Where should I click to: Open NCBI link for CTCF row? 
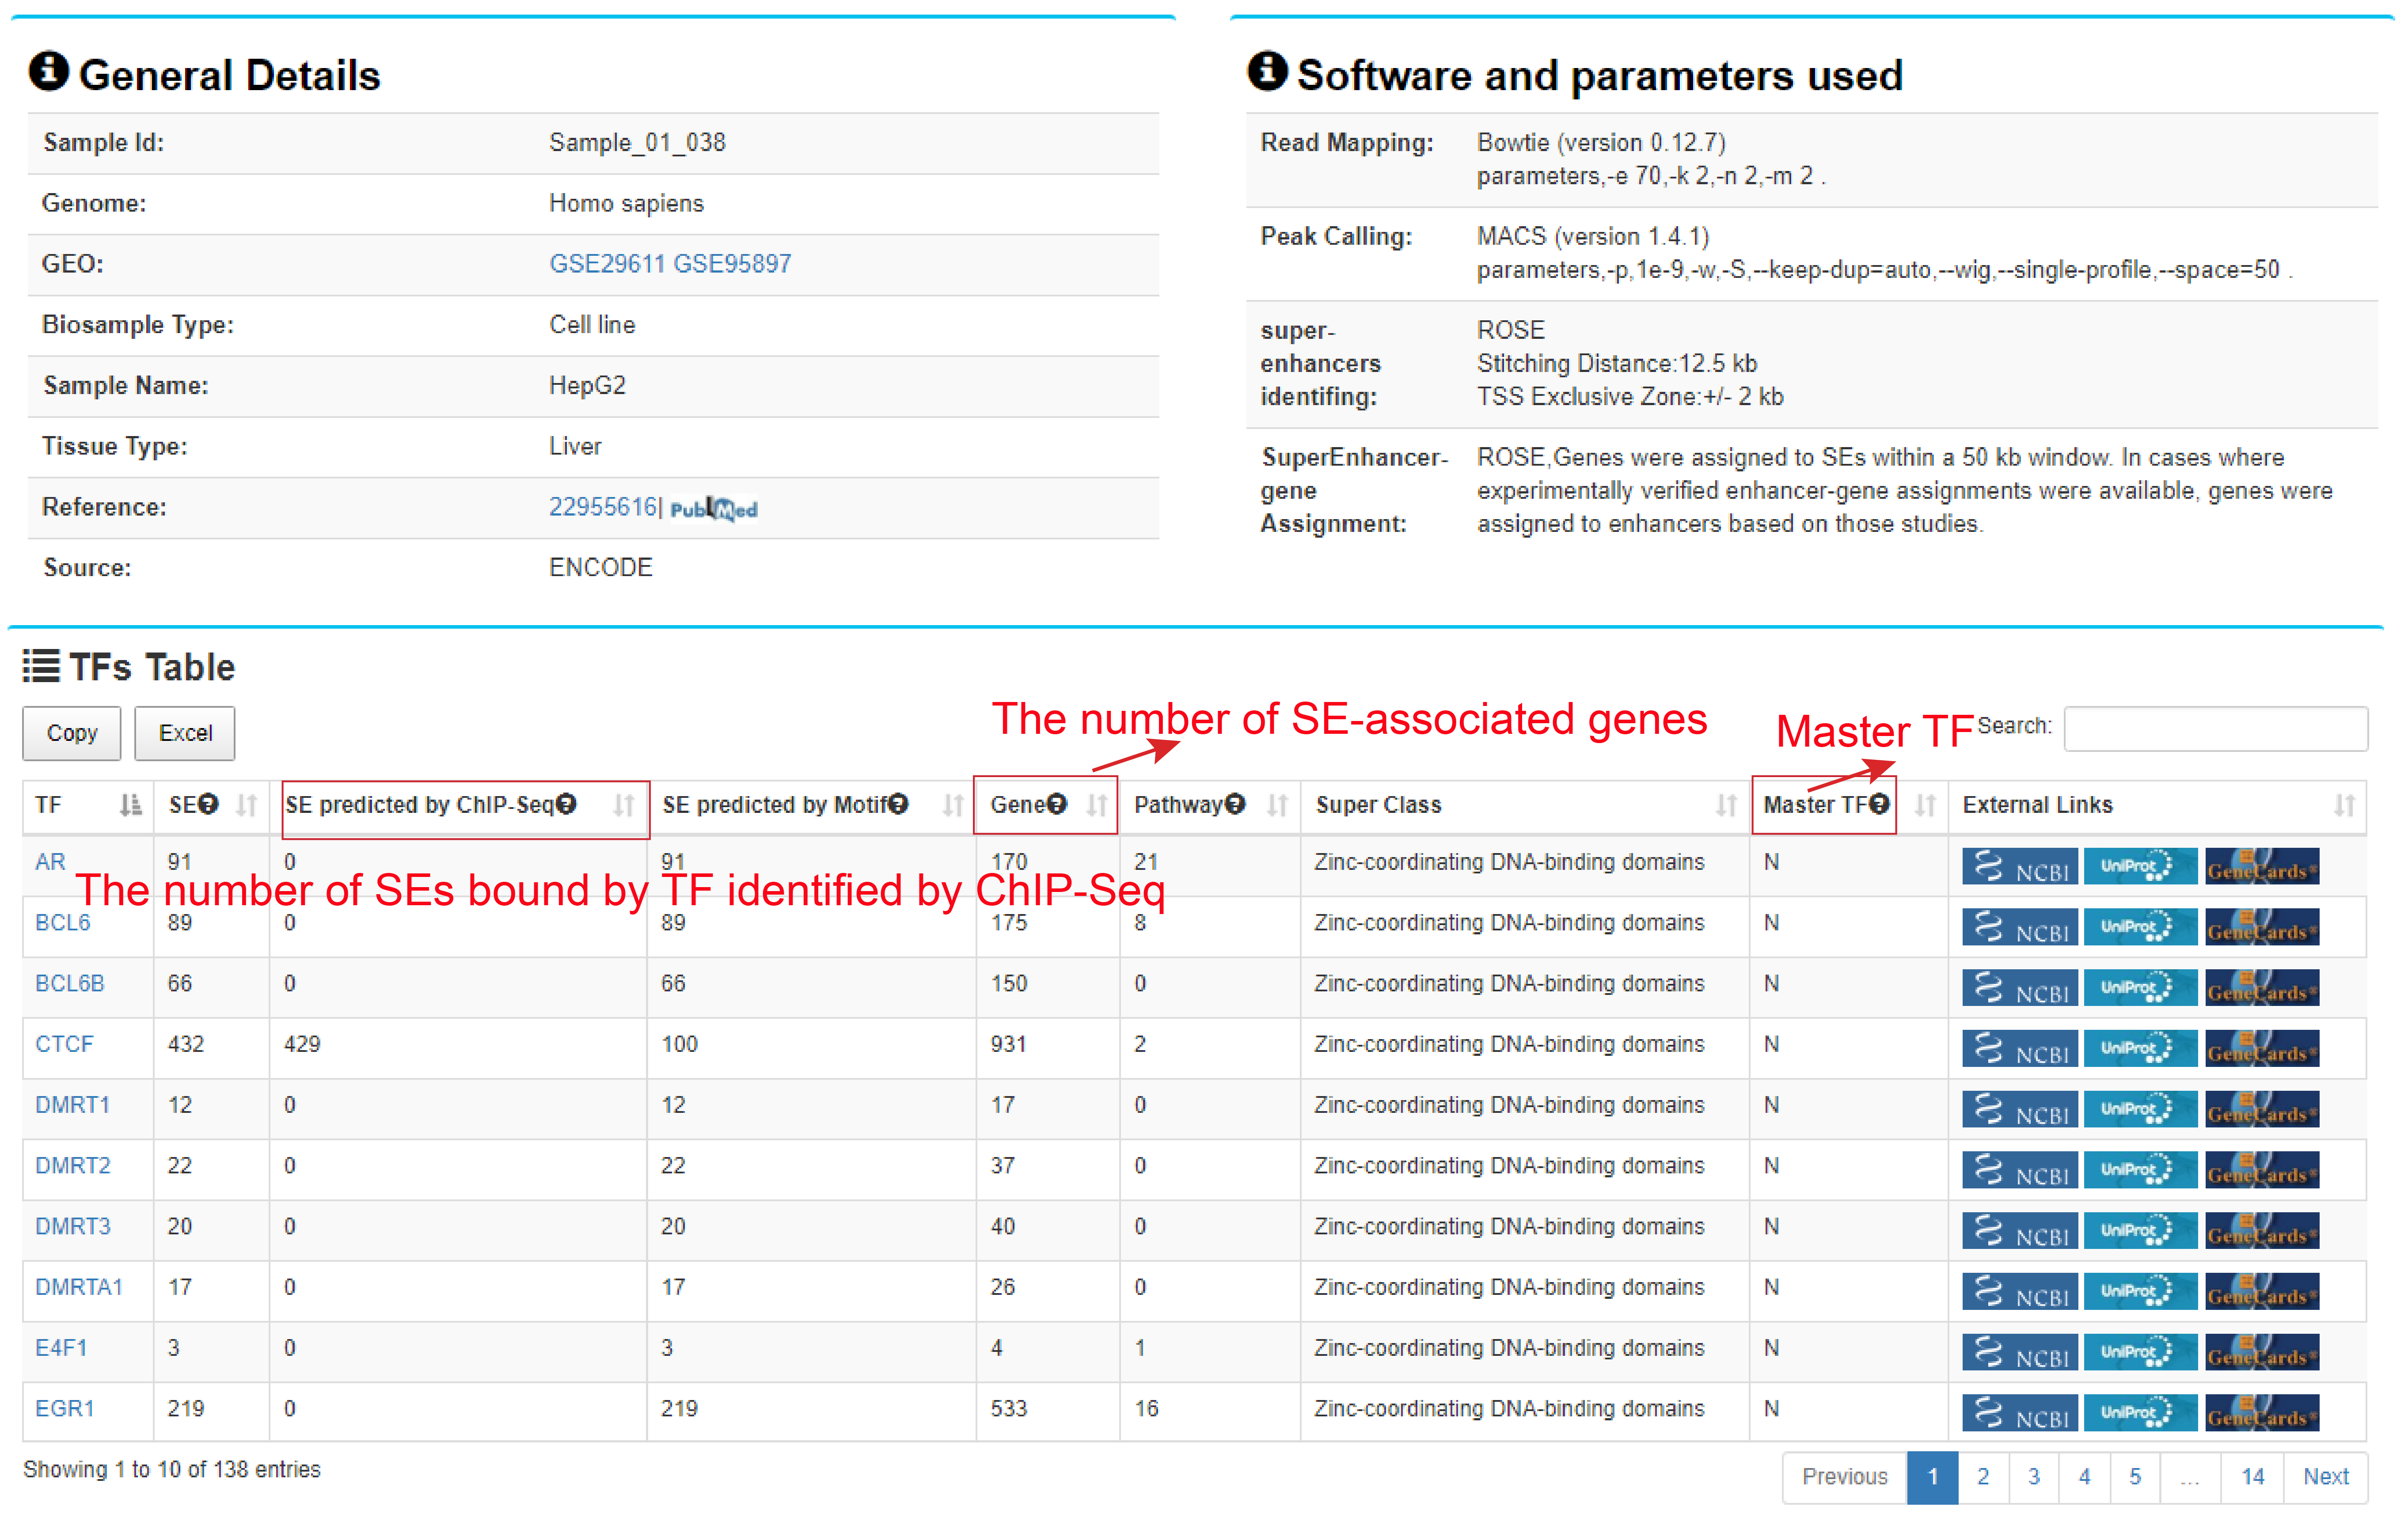point(2019,1049)
